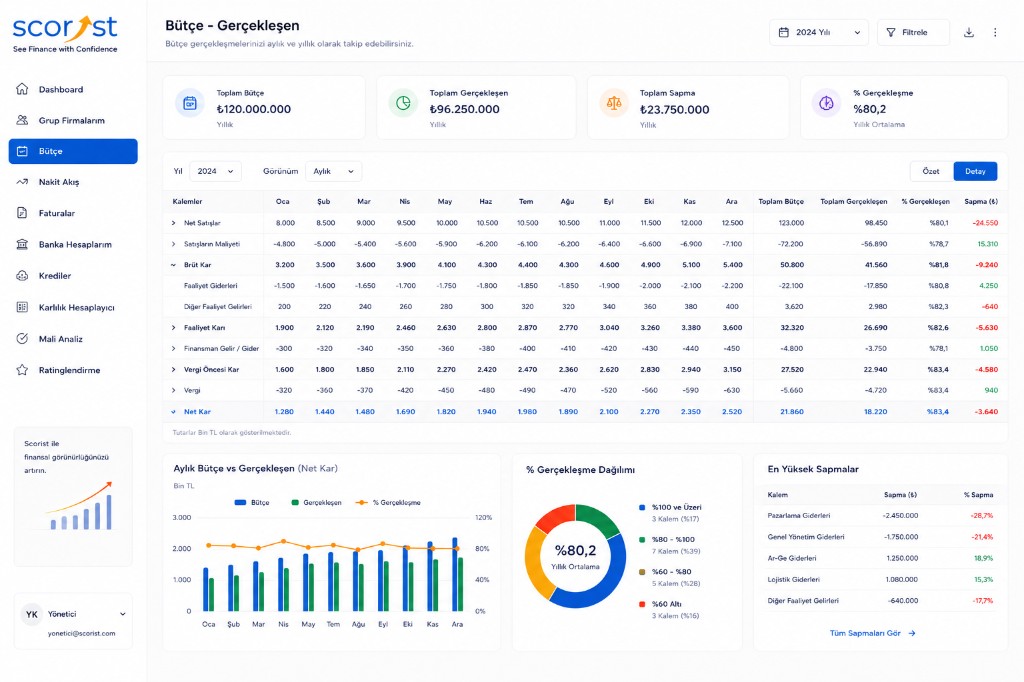The width and height of the screenshot is (1024, 682).
Task: Click the Banka Hesaplarım bank icon
Action: [22, 244]
